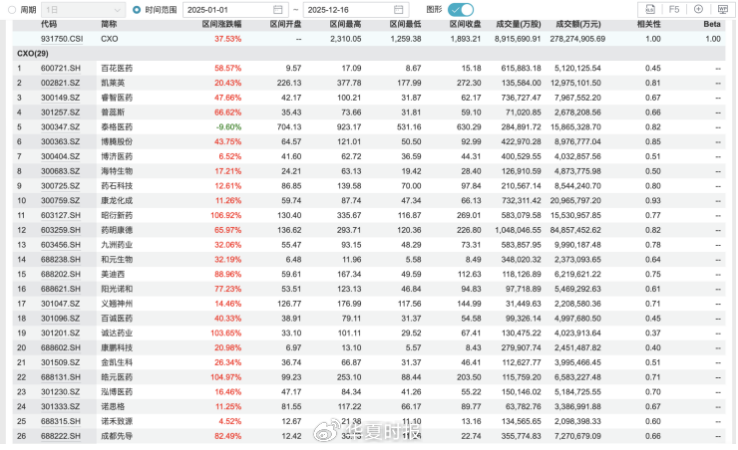Click the F5 refresh button

tap(674, 9)
